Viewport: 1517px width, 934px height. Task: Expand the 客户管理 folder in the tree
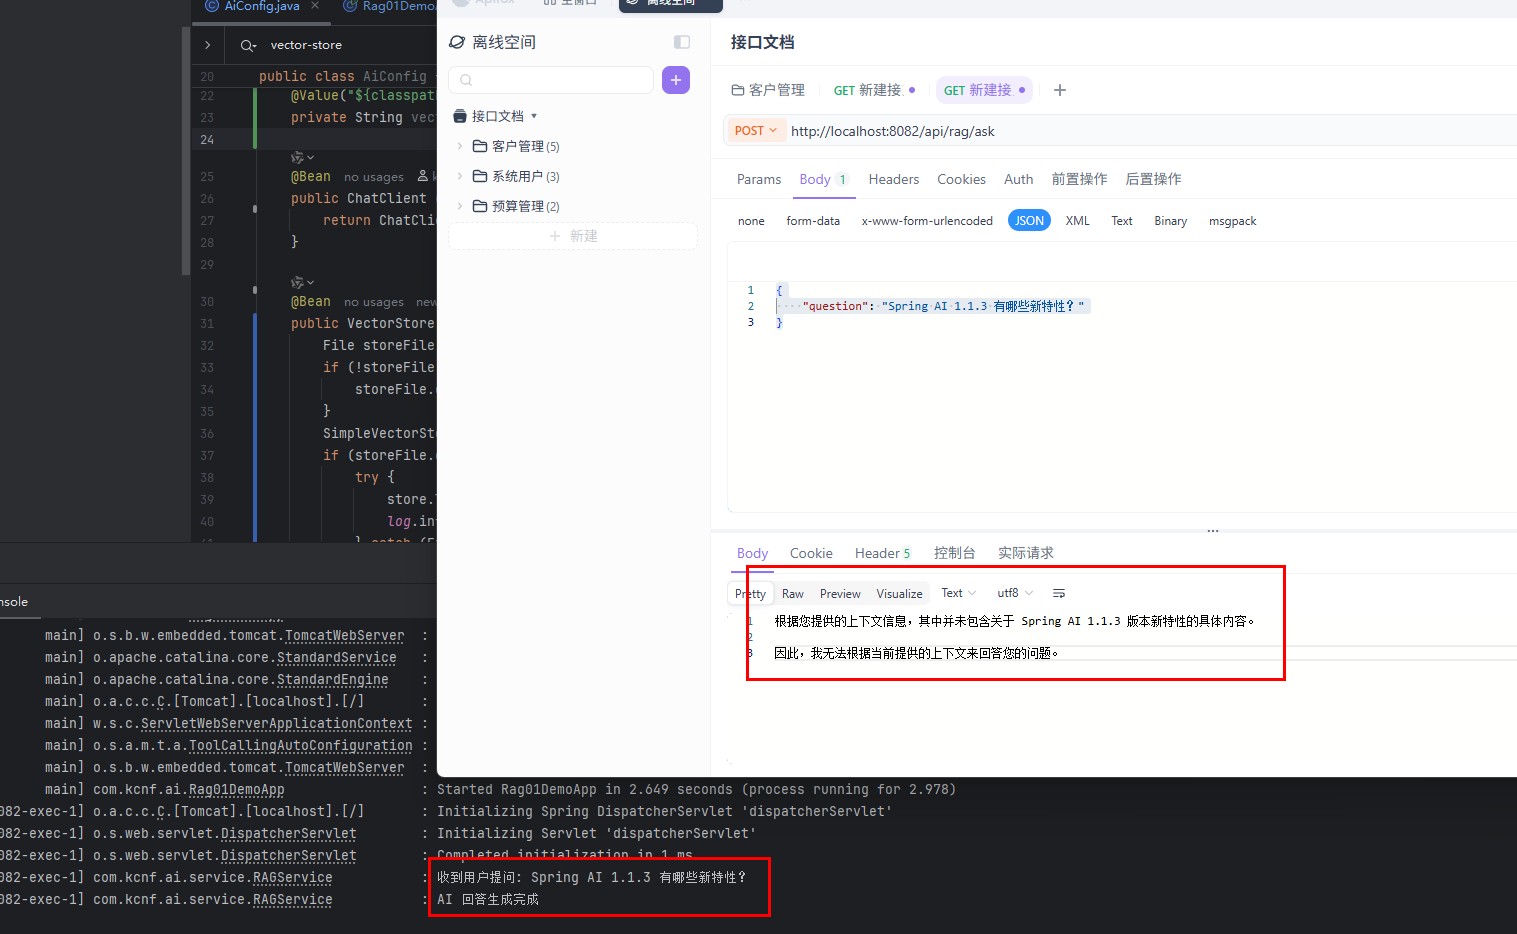tap(460, 146)
